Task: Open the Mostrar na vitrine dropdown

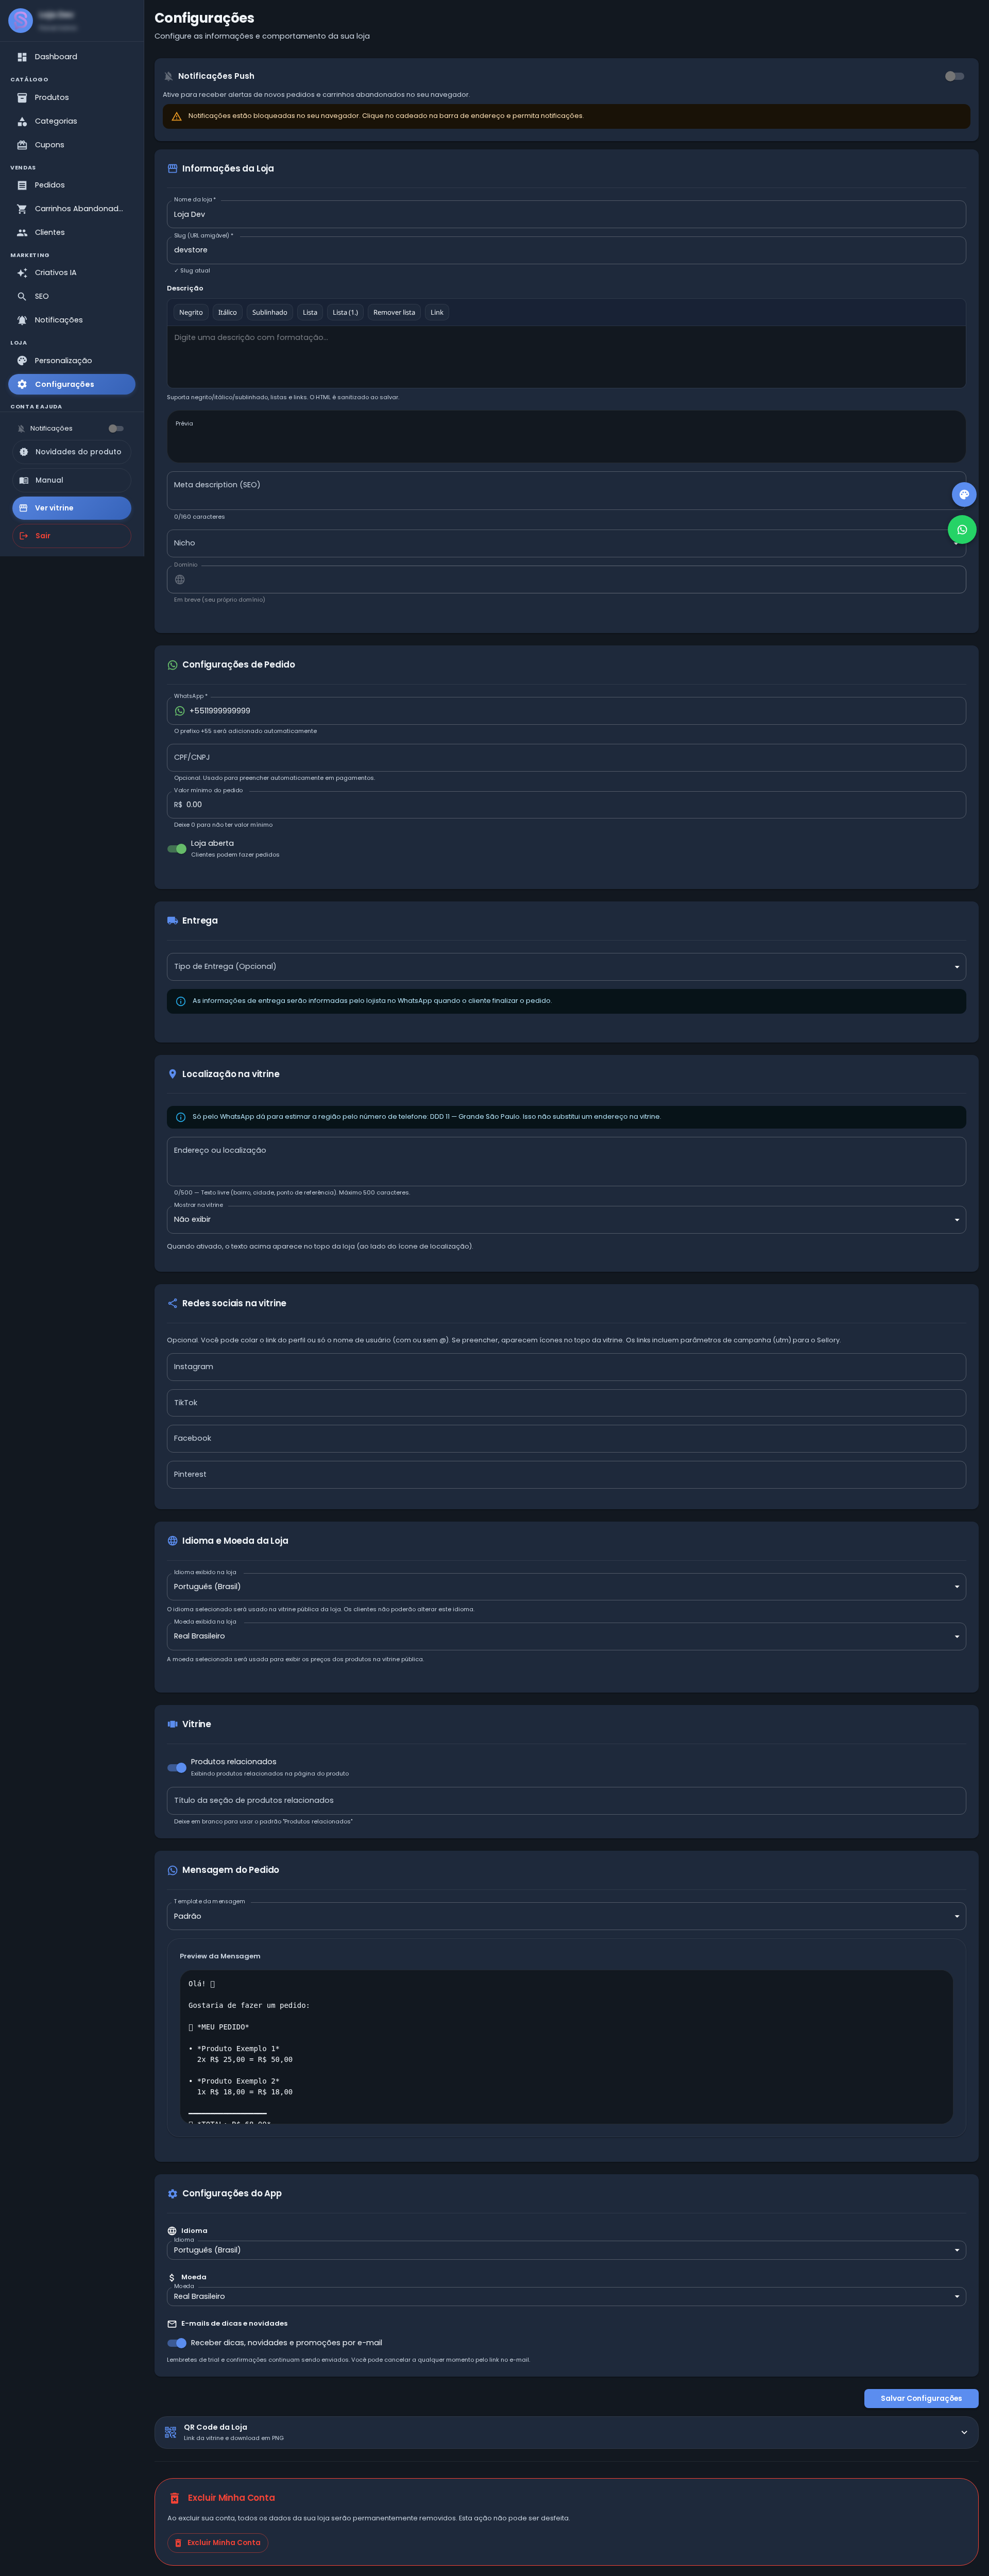Action: pyautogui.click(x=566, y=1219)
